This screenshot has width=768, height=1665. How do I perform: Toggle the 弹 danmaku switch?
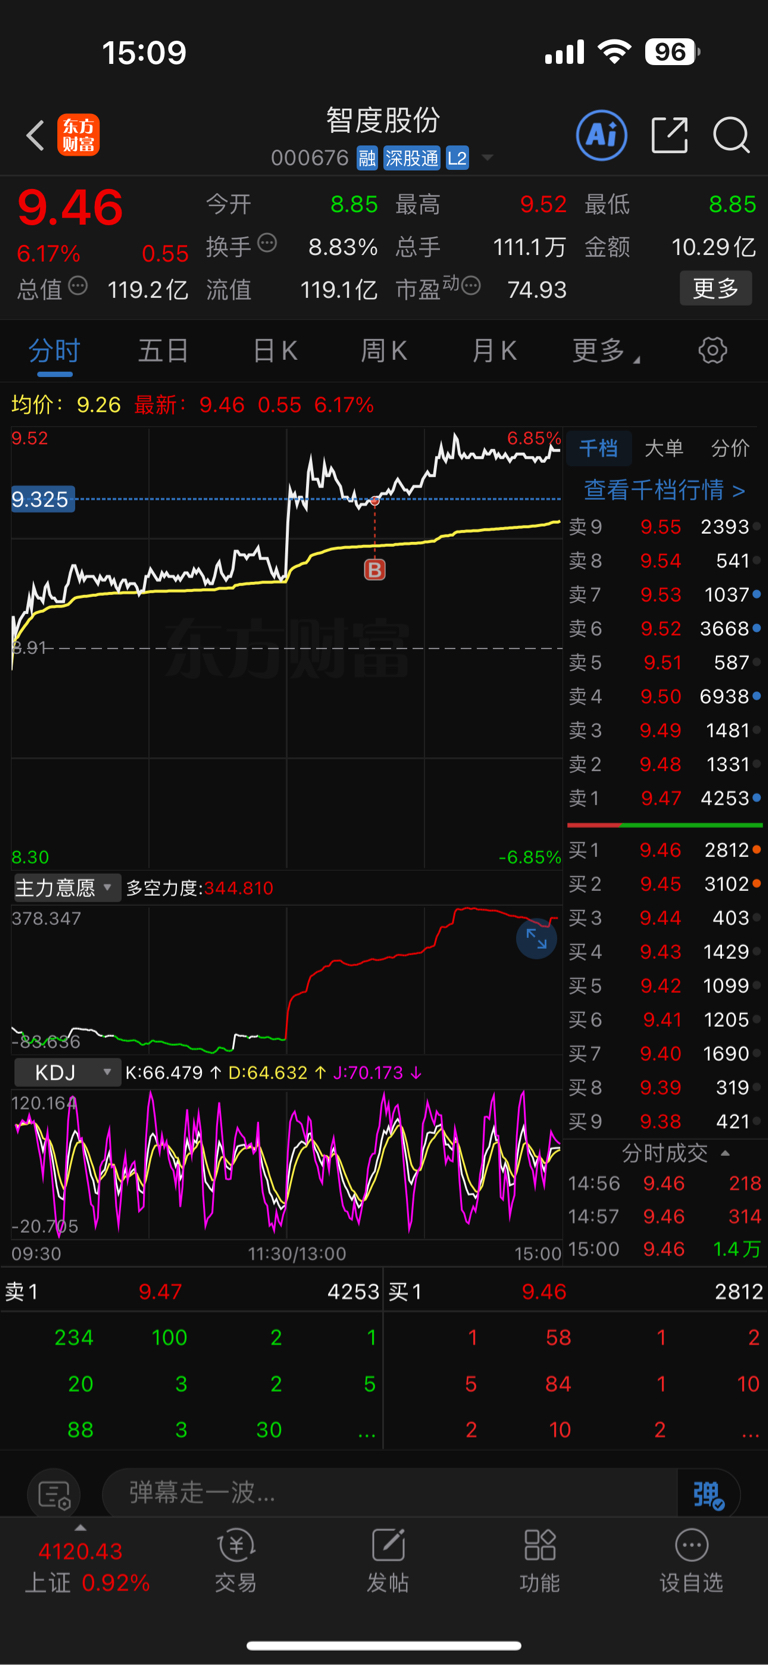(x=709, y=1494)
